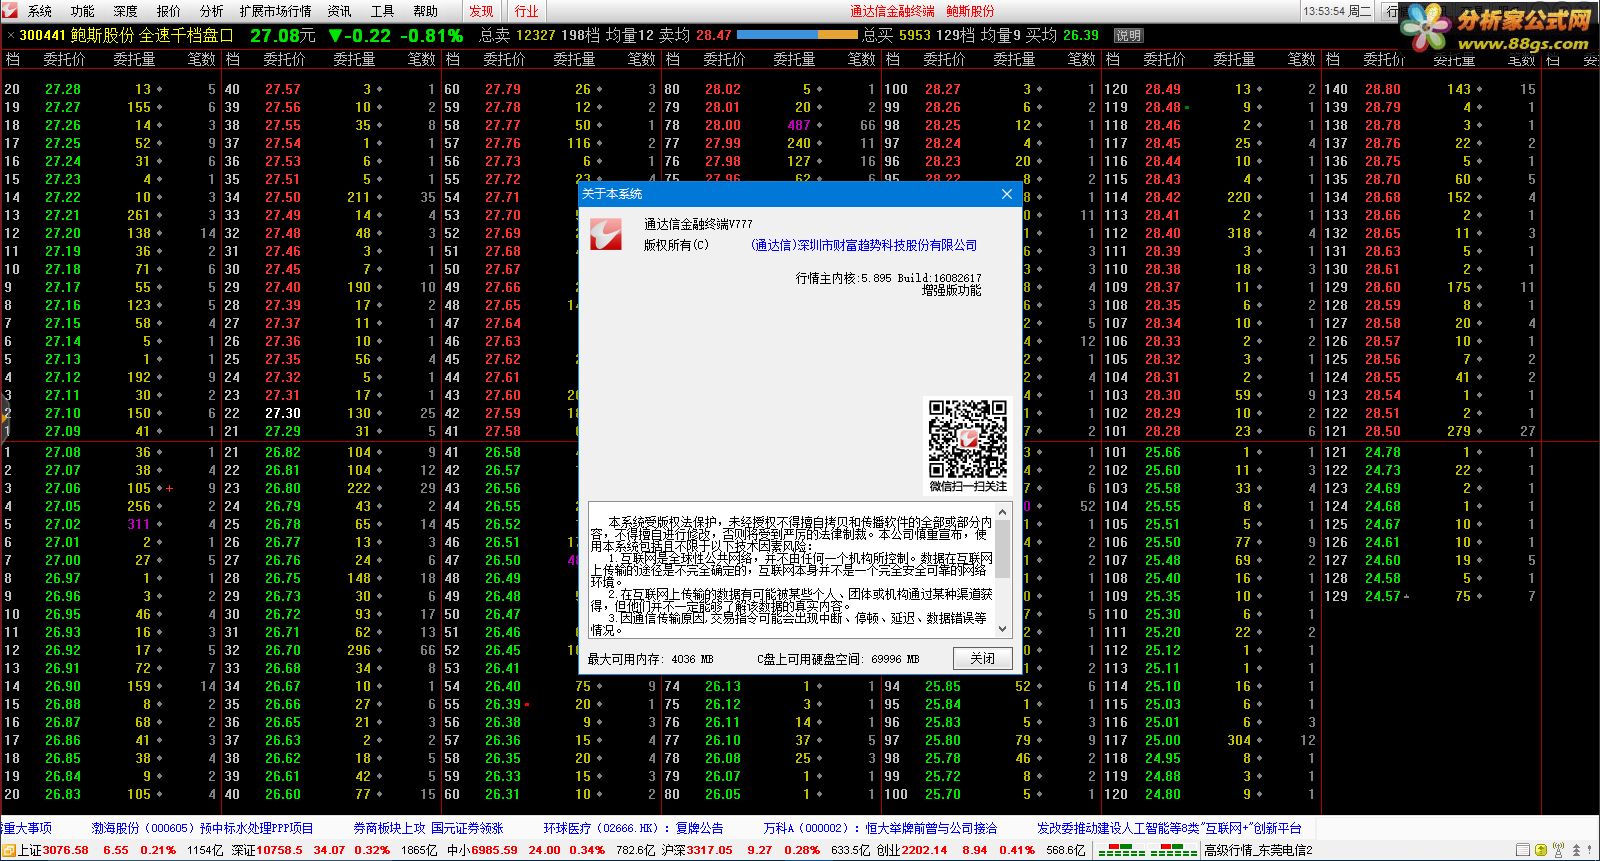Image resolution: width=1600 pixels, height=861 pixels.
Task: Click sell price 27.28 at level 20
Action: 63,89
